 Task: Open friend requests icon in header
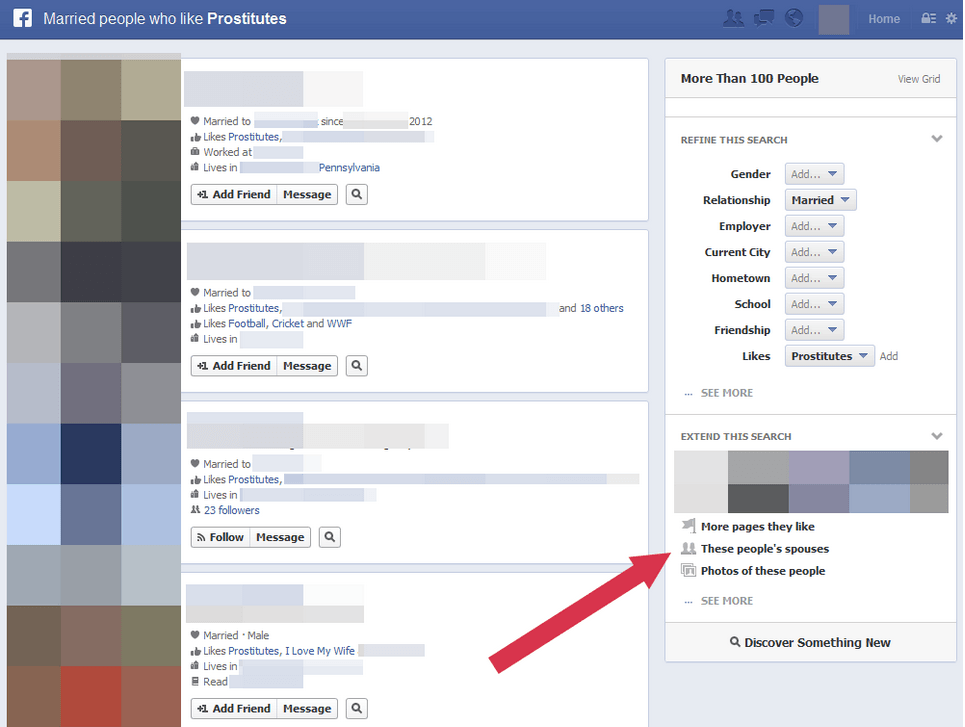[x=733, y=18]
